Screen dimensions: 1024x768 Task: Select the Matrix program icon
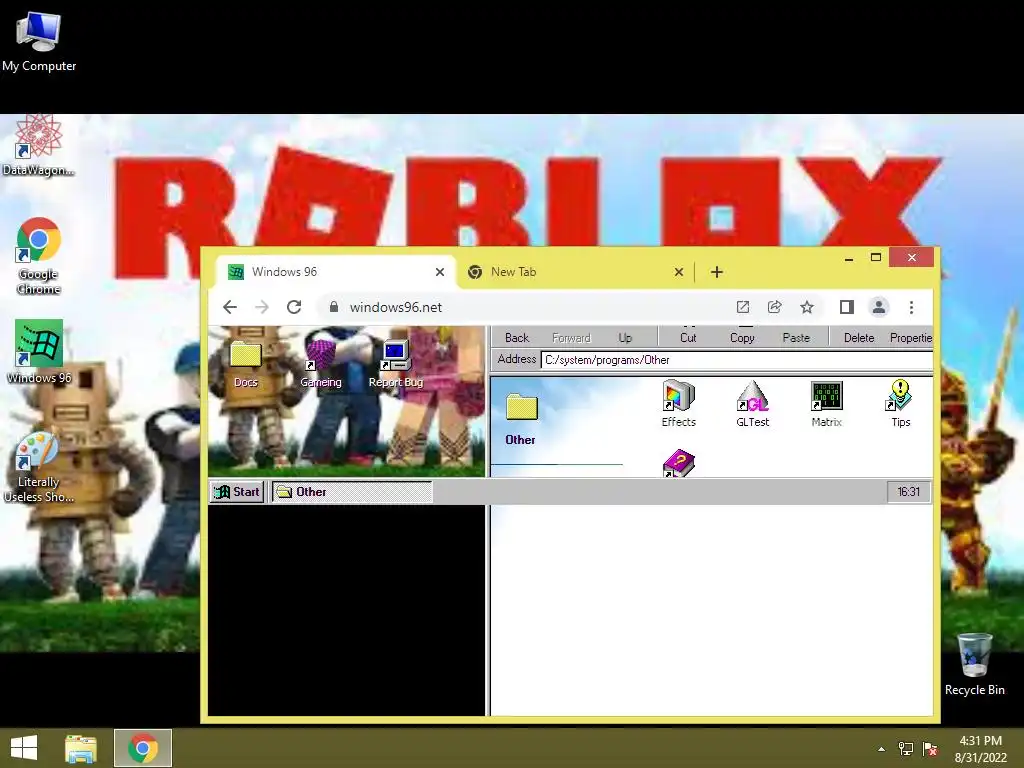[x=827, y=404]
